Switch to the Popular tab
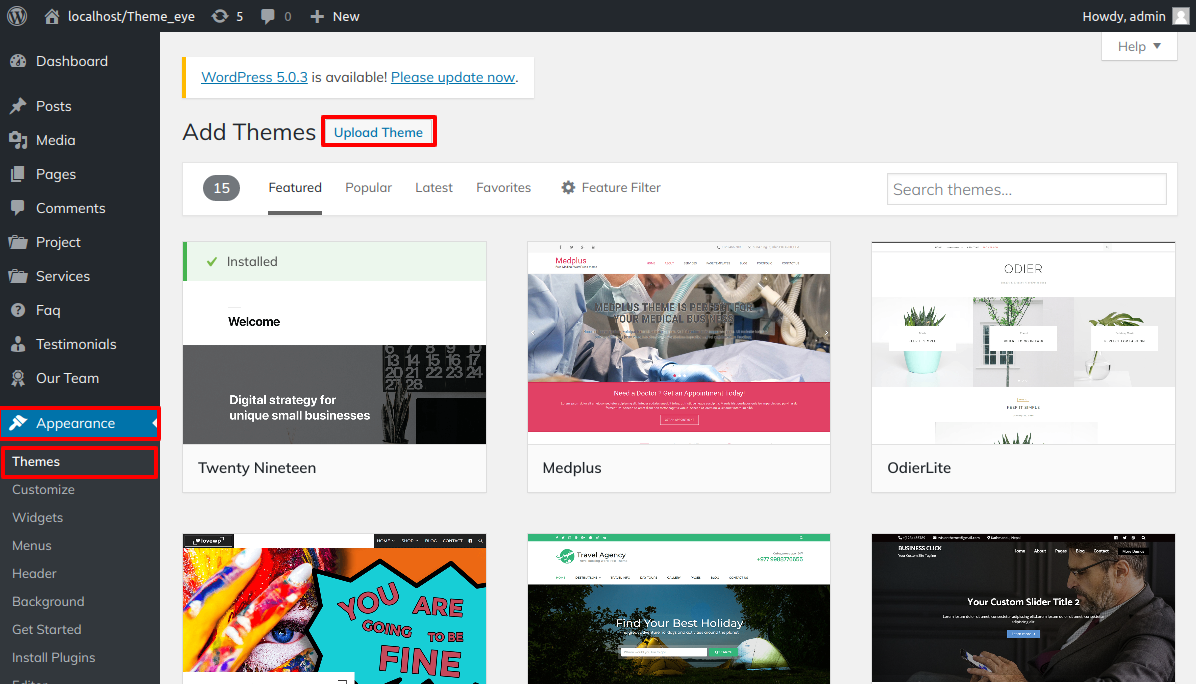Screen dimensions: 1196x684 (368, 188)
